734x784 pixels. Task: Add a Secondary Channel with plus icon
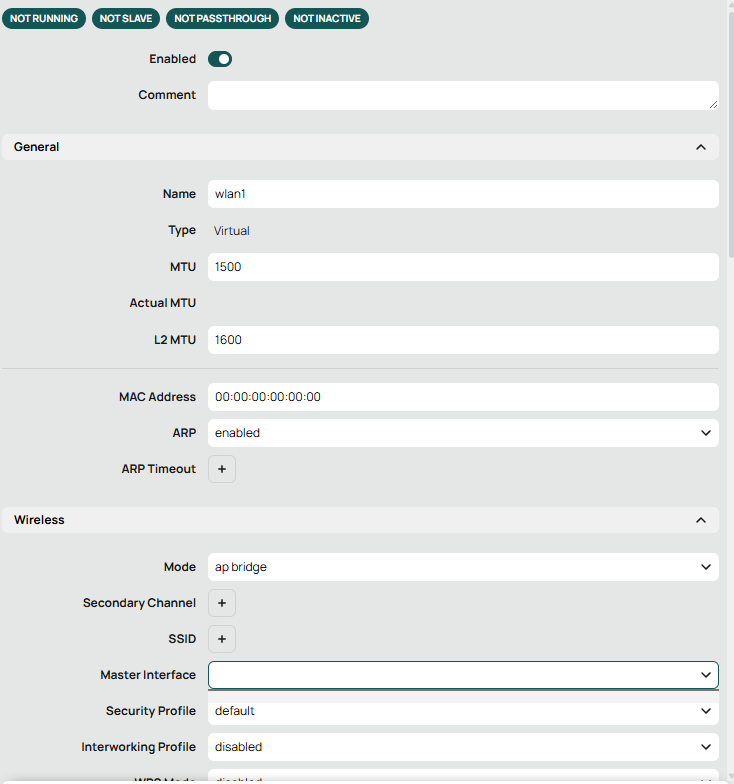222,603
